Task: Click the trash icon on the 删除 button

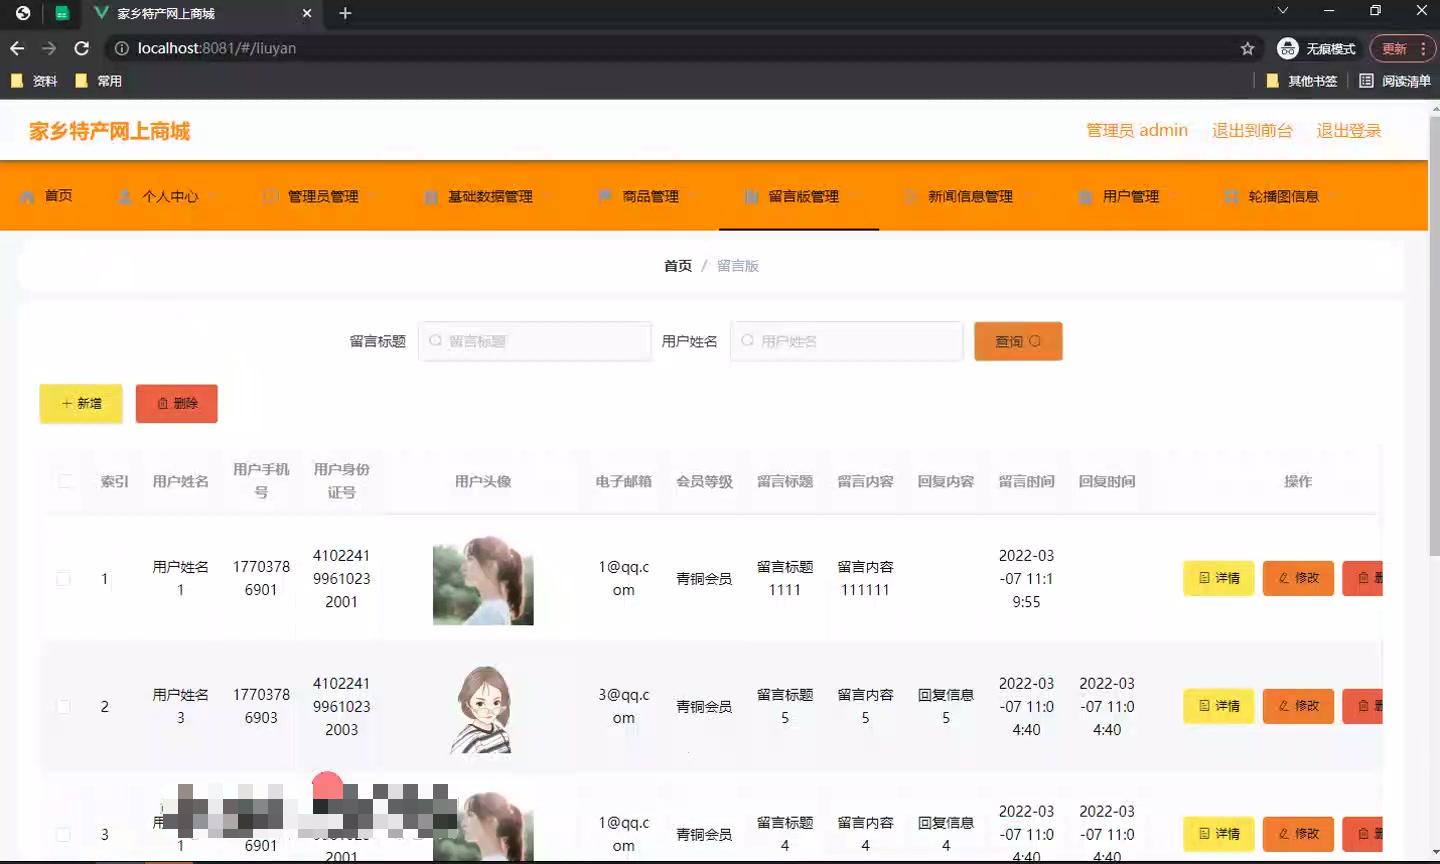Action: [163, 403]
